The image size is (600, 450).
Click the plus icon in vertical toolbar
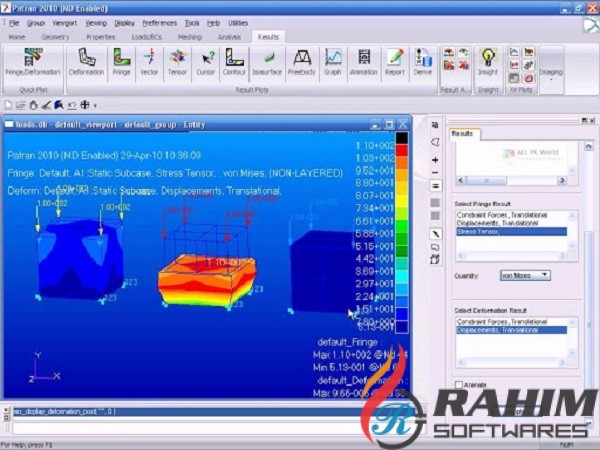(x=435, y=160)
